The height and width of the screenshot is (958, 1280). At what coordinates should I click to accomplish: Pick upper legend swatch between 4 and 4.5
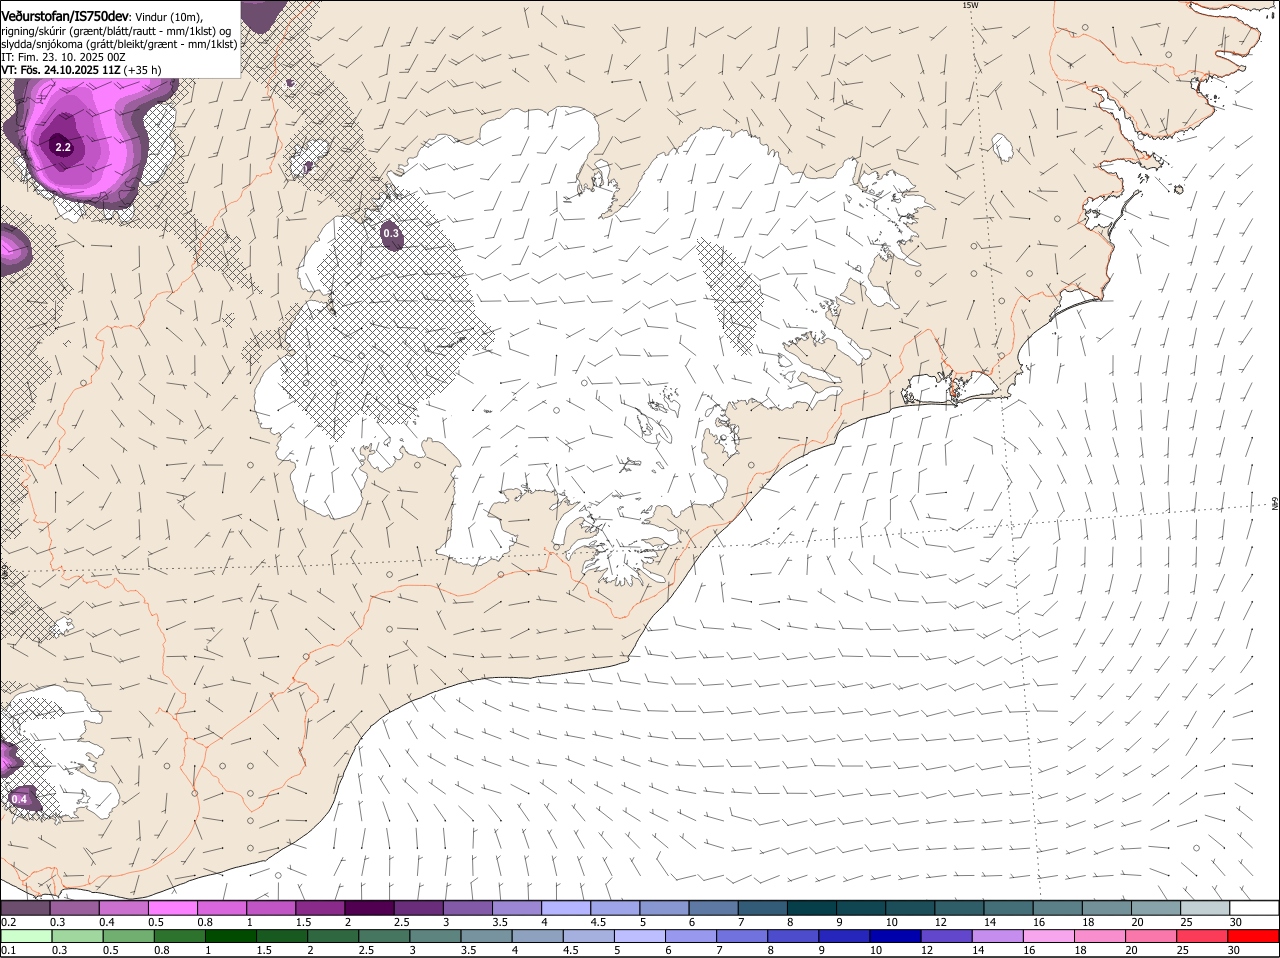pyautogui.click(x=568, y=908)
